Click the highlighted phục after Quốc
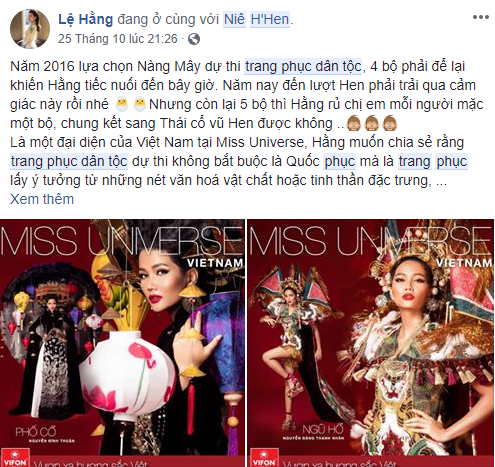This screenshot has width=495, height=467. tap(340, 161)
